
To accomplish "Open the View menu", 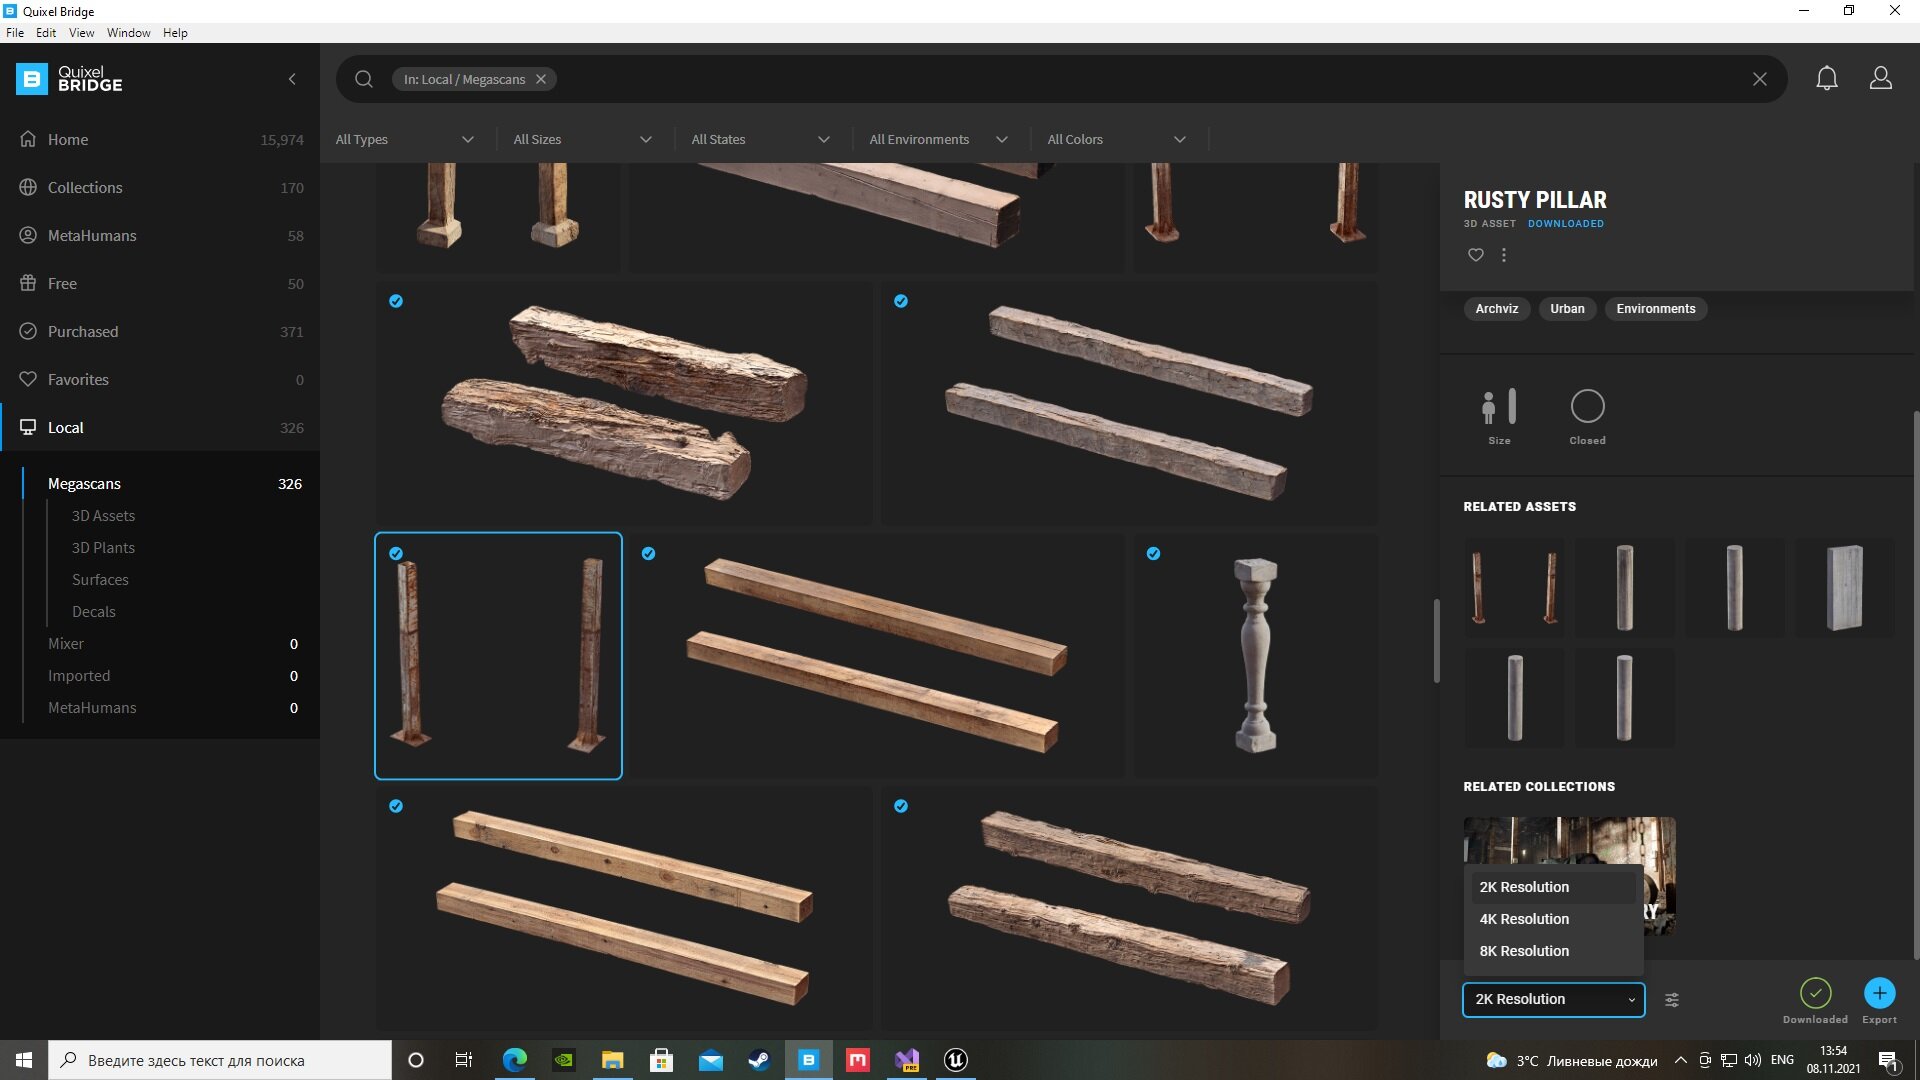I will [81, 32].
